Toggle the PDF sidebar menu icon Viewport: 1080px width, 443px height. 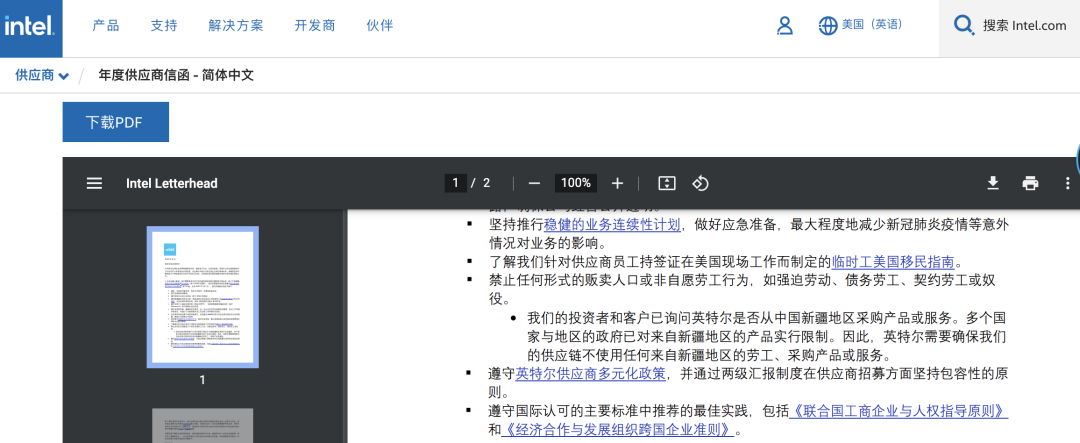point(94,183)
